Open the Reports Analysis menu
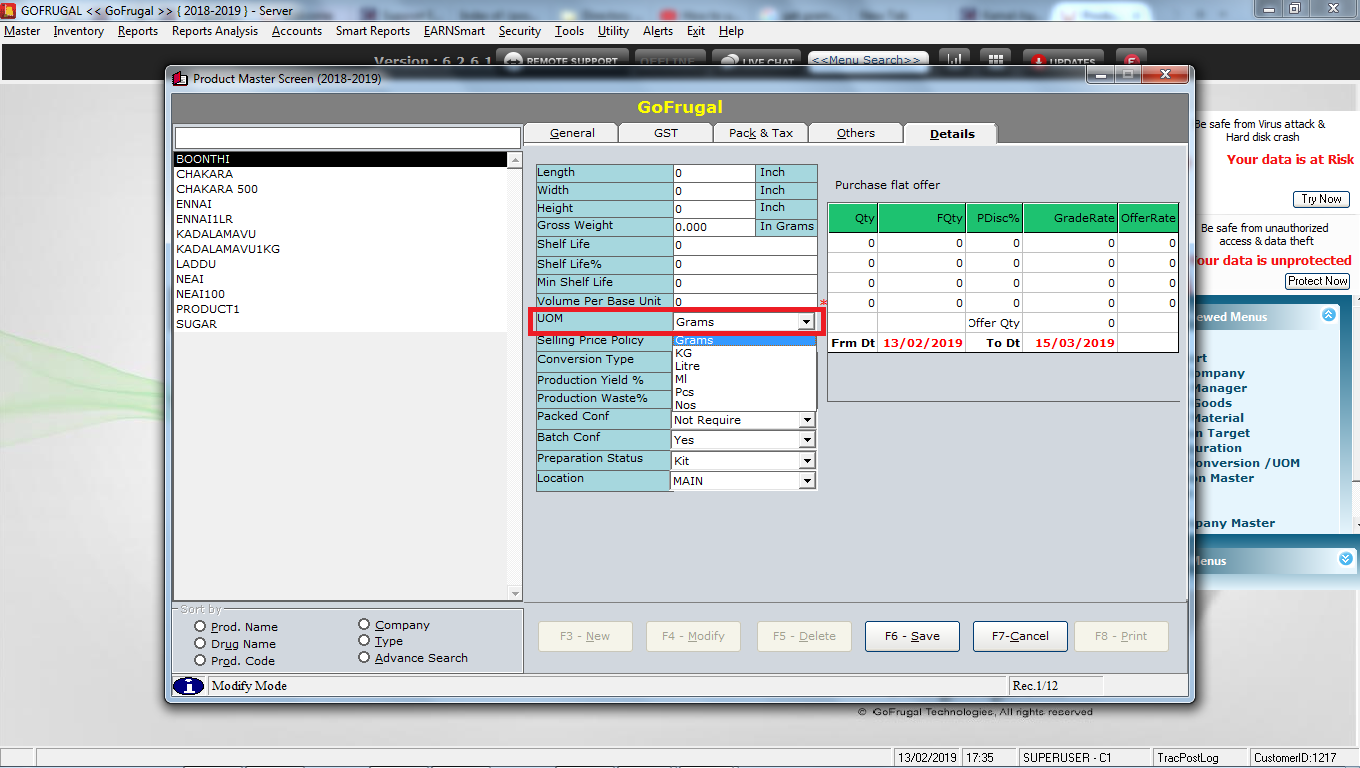Viewport: 1360px width, 768px height. 215,31
